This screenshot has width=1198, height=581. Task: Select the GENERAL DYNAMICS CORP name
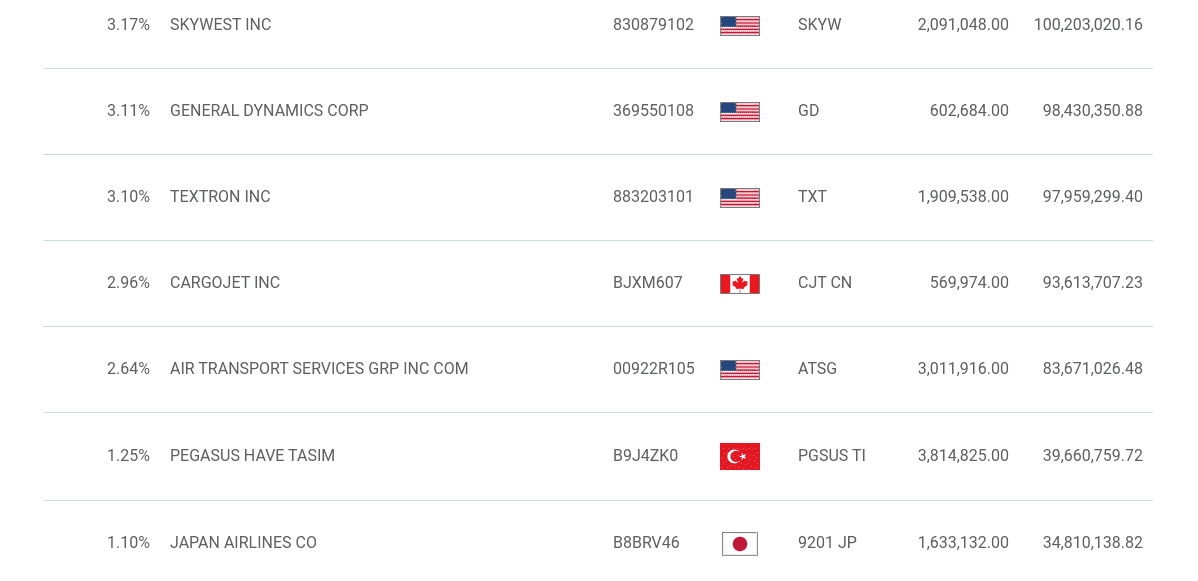[270, 110]
